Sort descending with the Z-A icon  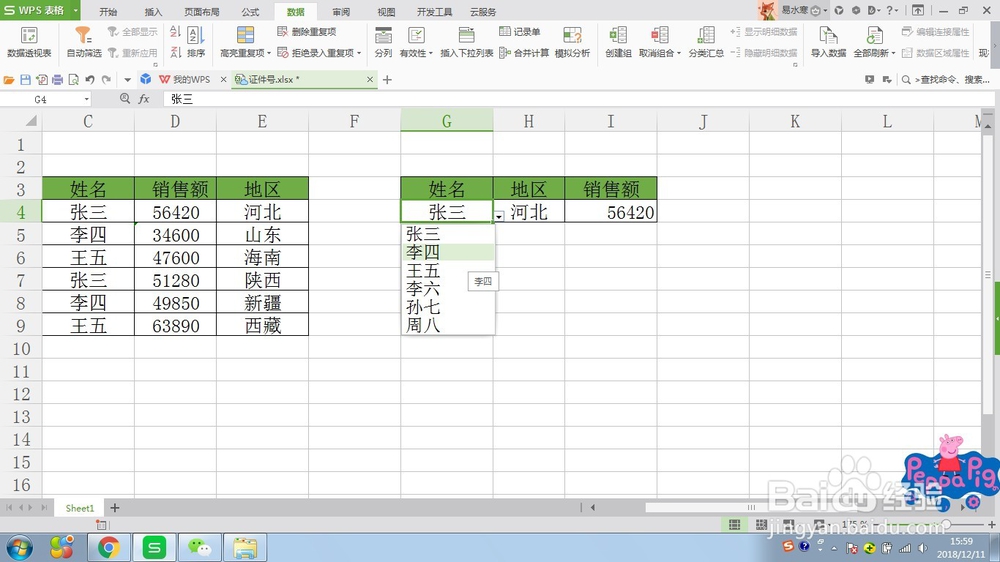point(175,52)
